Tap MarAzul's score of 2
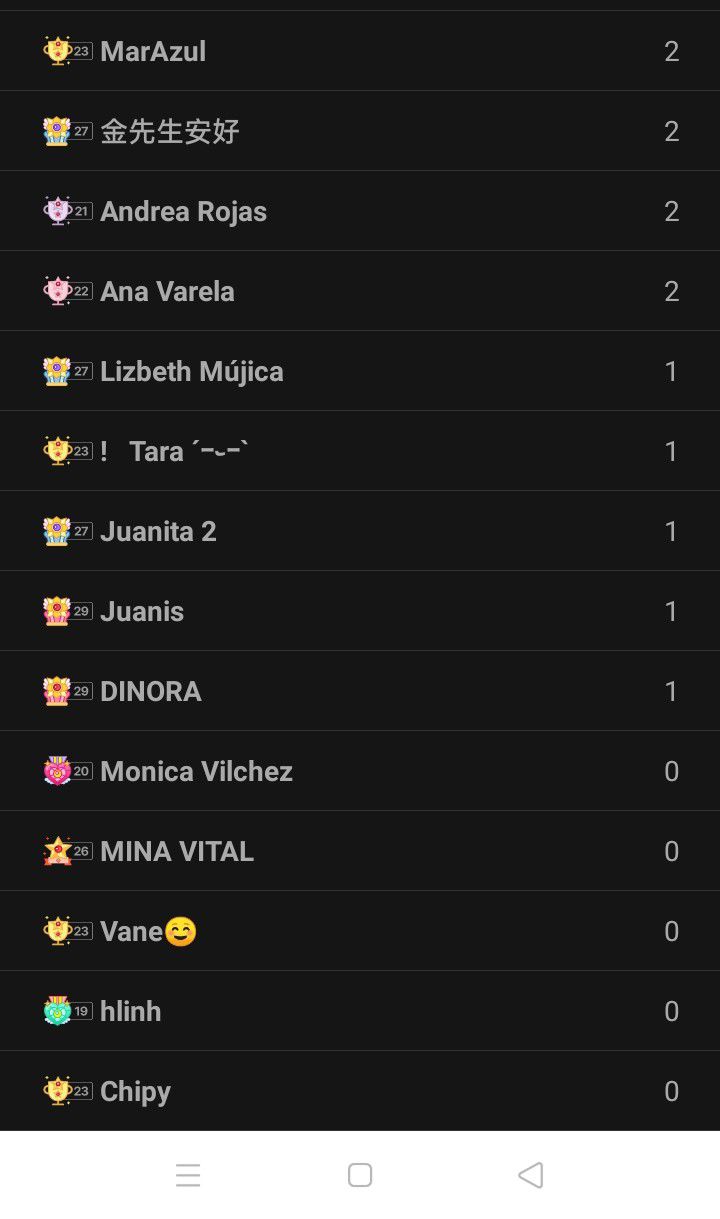720x1219 pixels. (671, 51)
